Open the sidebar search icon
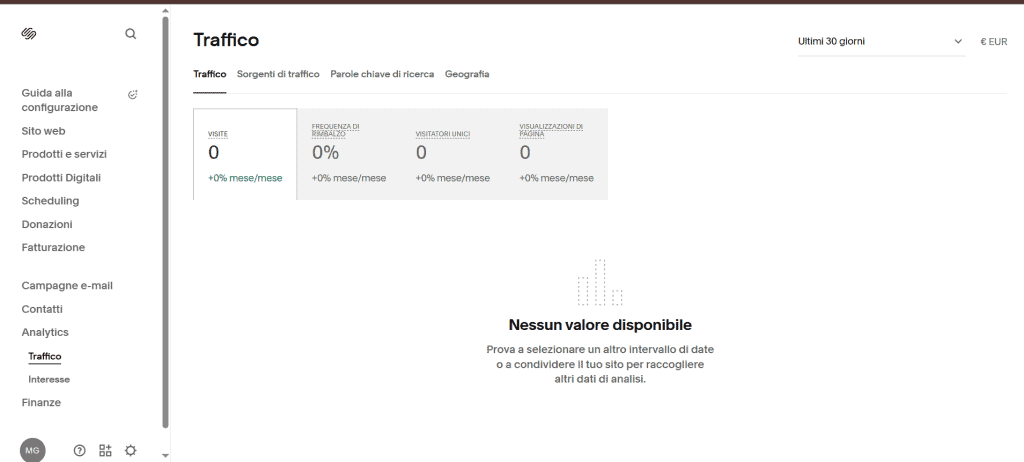This screenshot has height=462, width=1024. coord(131,33)
